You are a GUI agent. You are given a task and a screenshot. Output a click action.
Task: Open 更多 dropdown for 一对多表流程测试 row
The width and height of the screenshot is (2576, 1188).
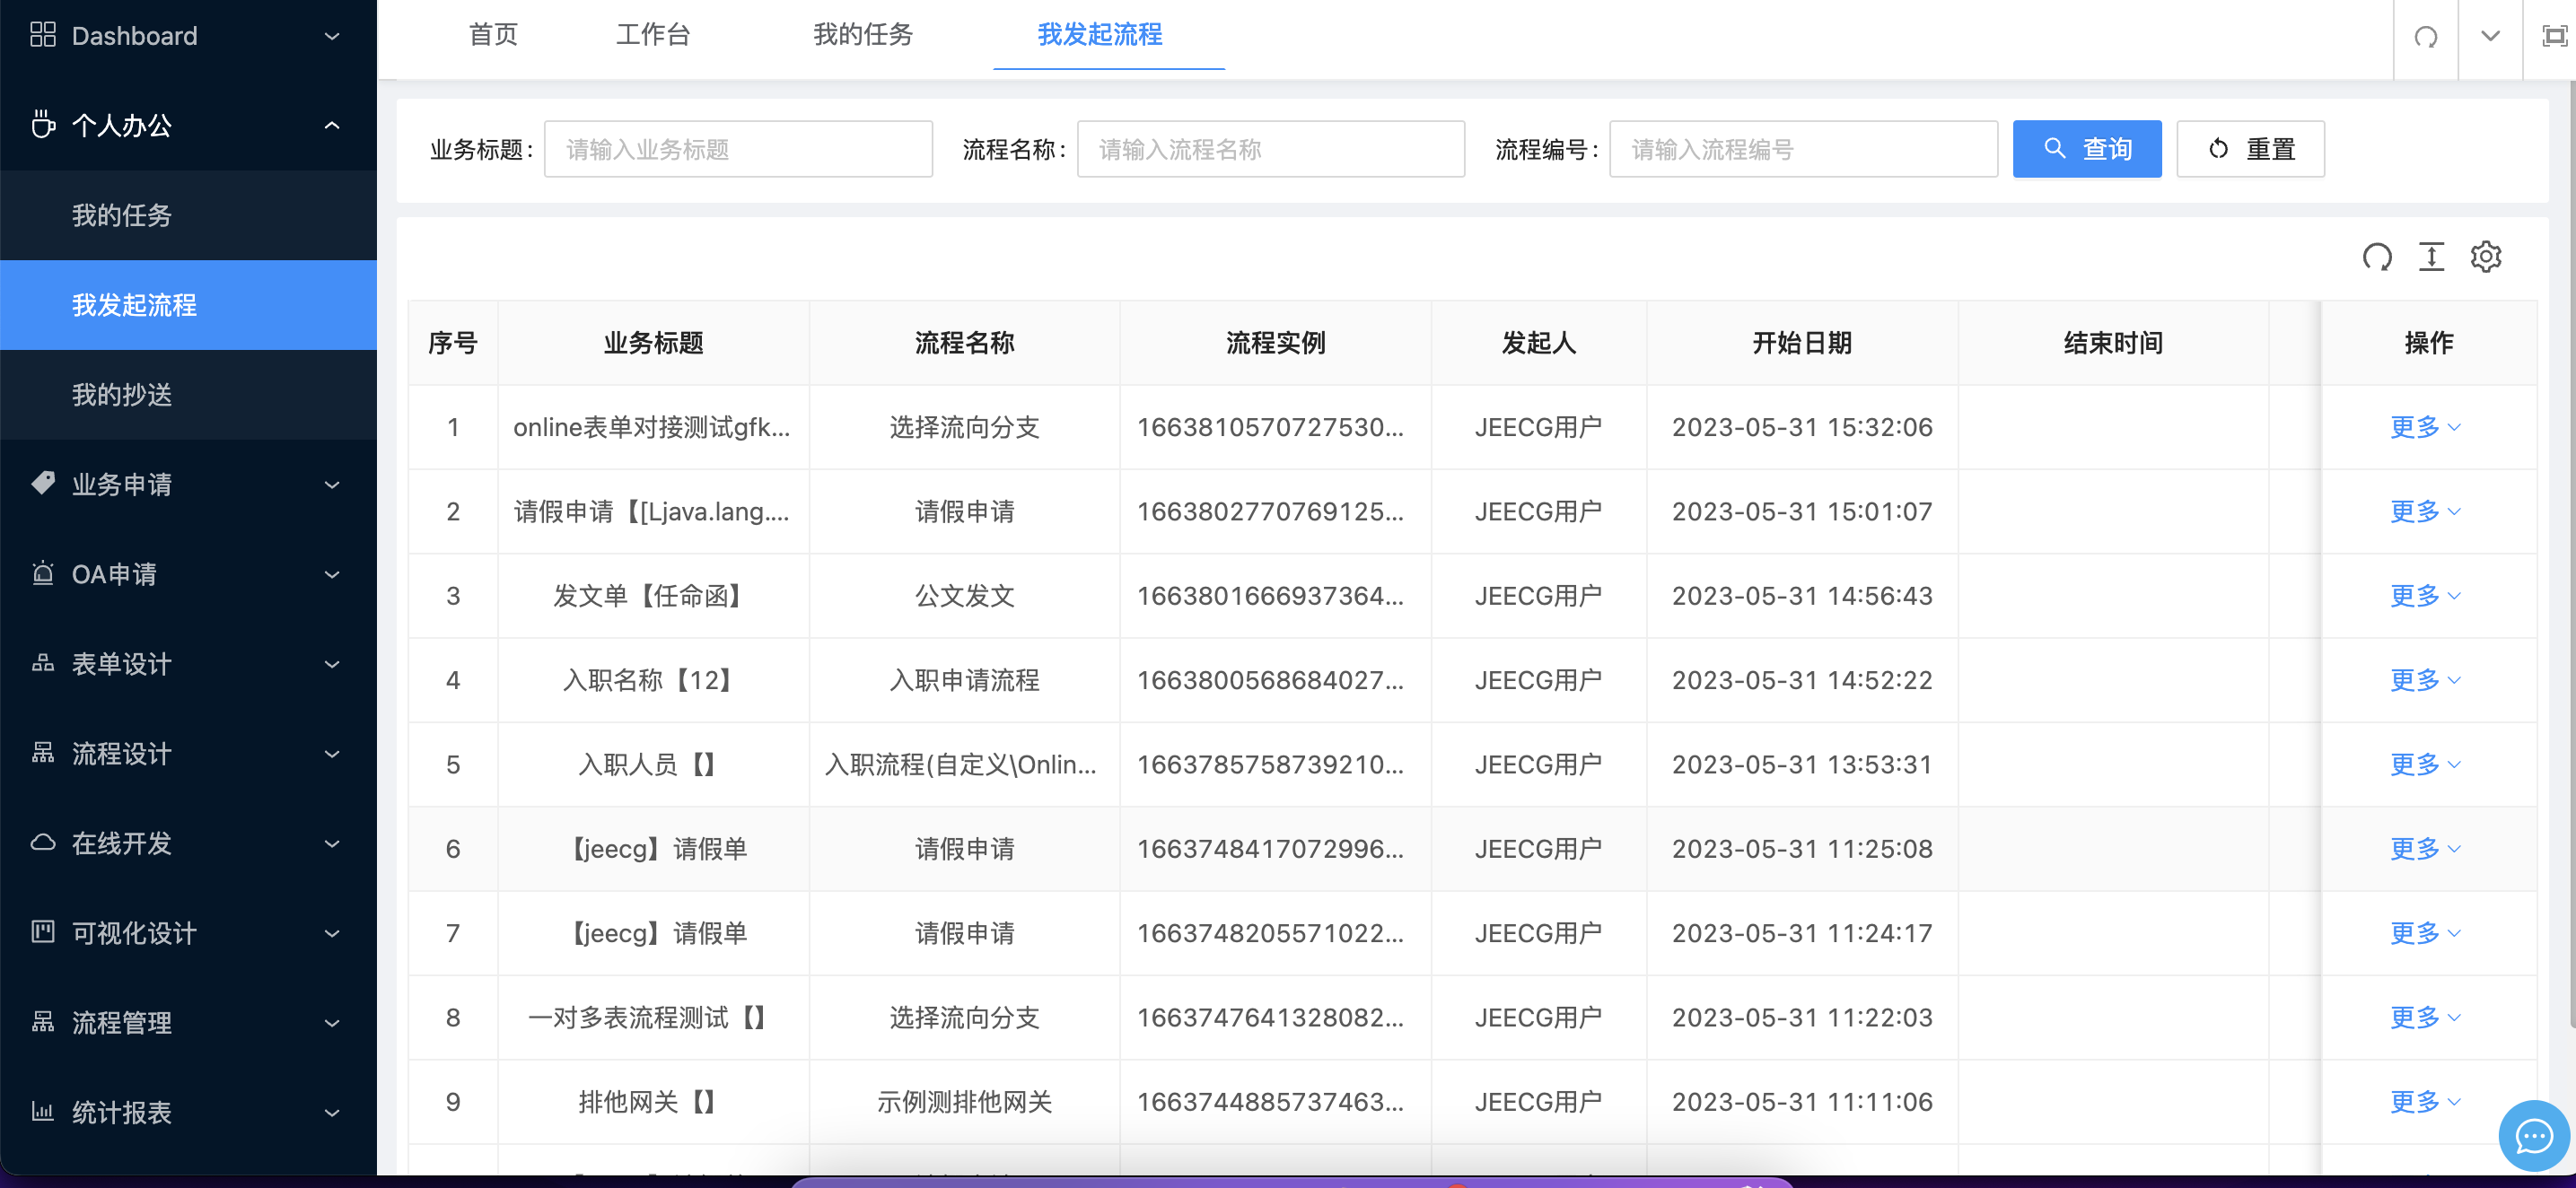click(2425, 1017)
